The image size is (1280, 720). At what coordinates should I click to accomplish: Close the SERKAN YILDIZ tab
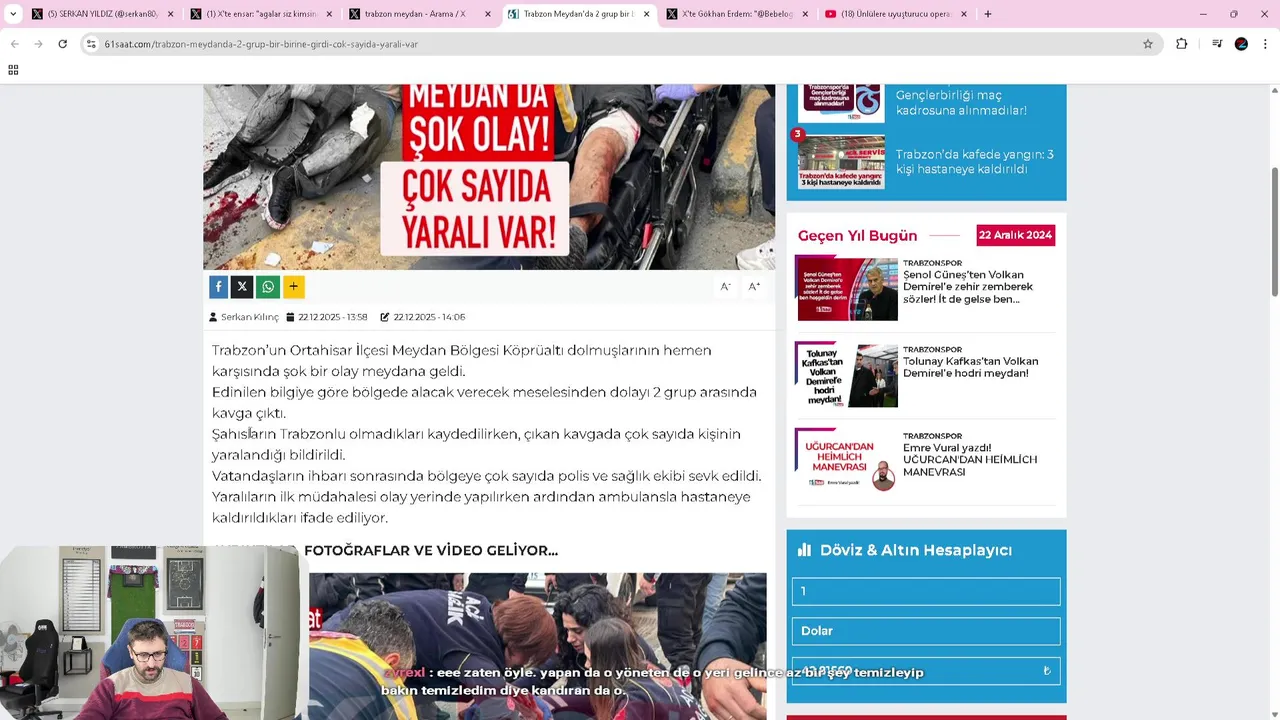pos(170,14)
